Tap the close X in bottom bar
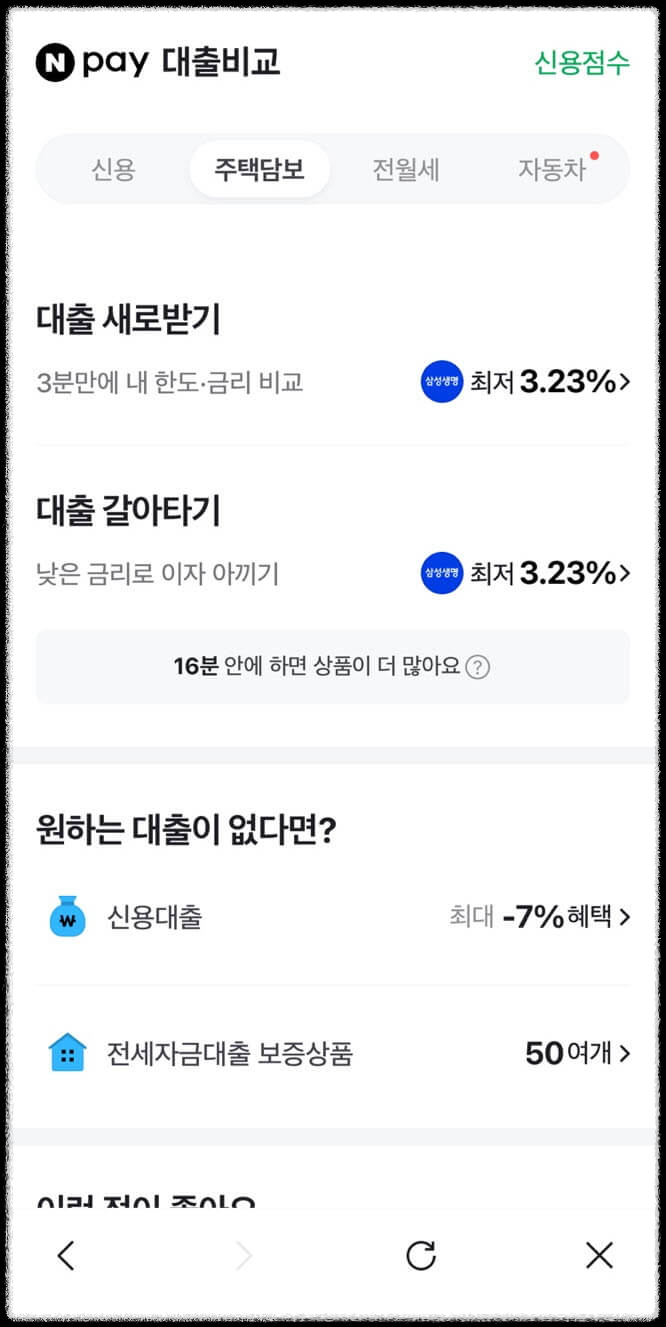The width and height of the screenshot is (666, 1327). pyautogui.click(x=597, y=1255)
